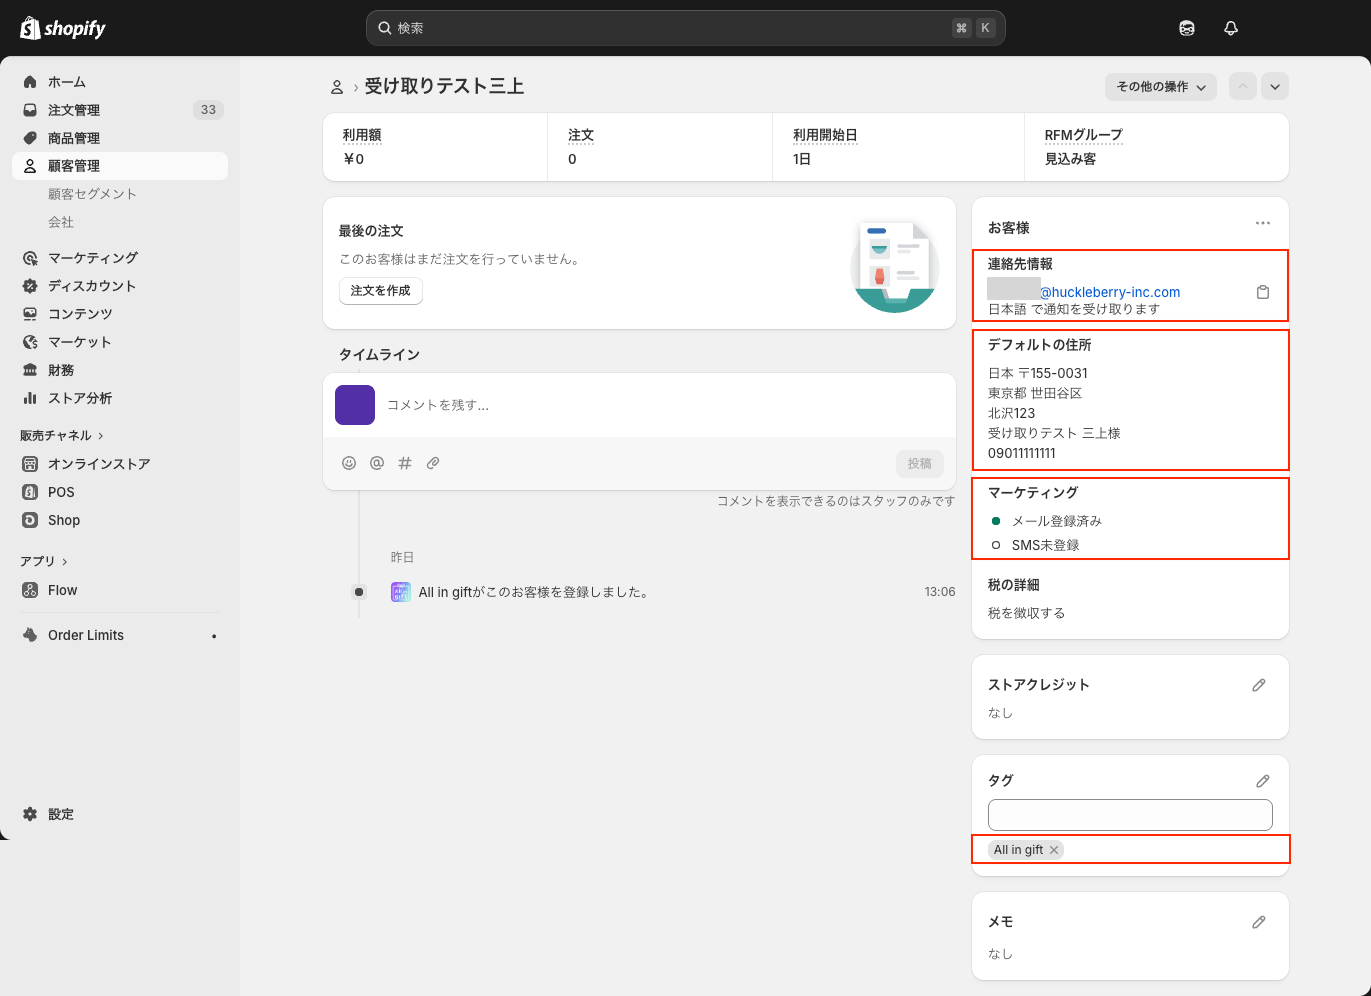Open ディスカウント in the sidebar
The image size is (1371, 996).
(120, 286)
